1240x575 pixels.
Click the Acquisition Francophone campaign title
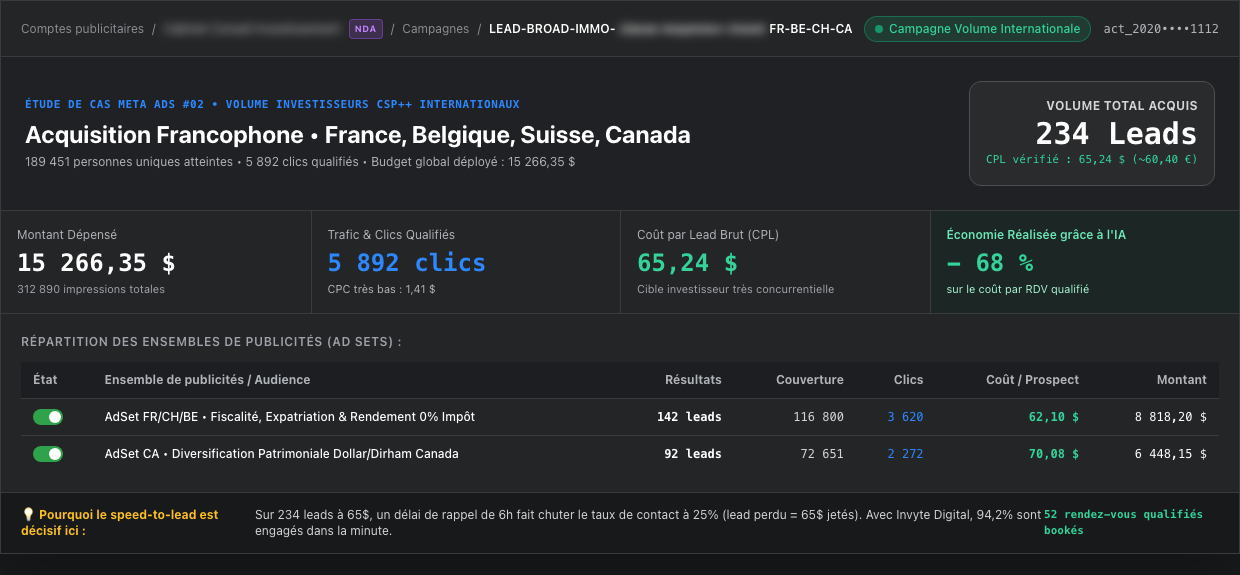pos(358,135)
